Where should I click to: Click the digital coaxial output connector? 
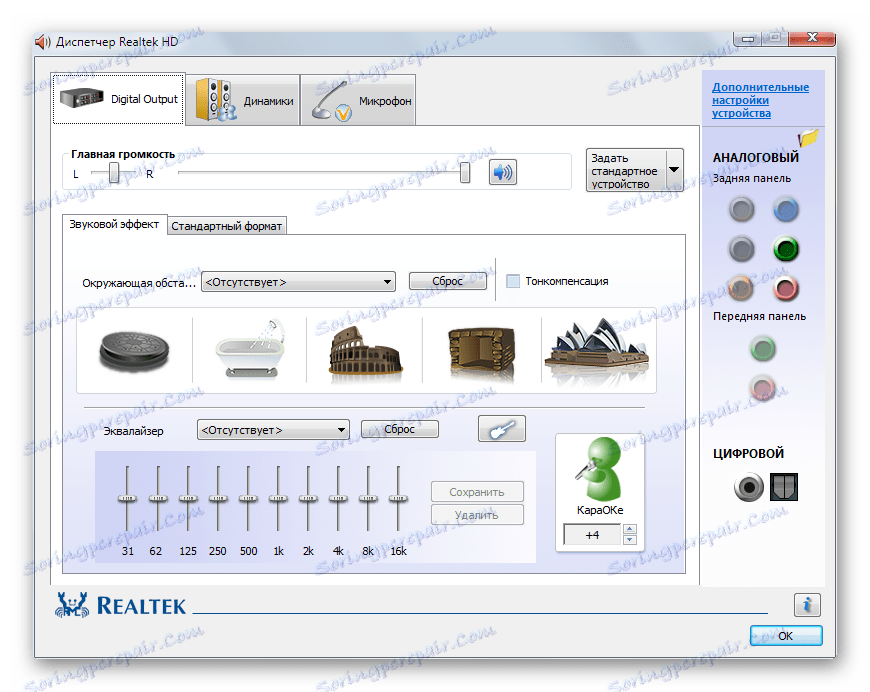748,487
